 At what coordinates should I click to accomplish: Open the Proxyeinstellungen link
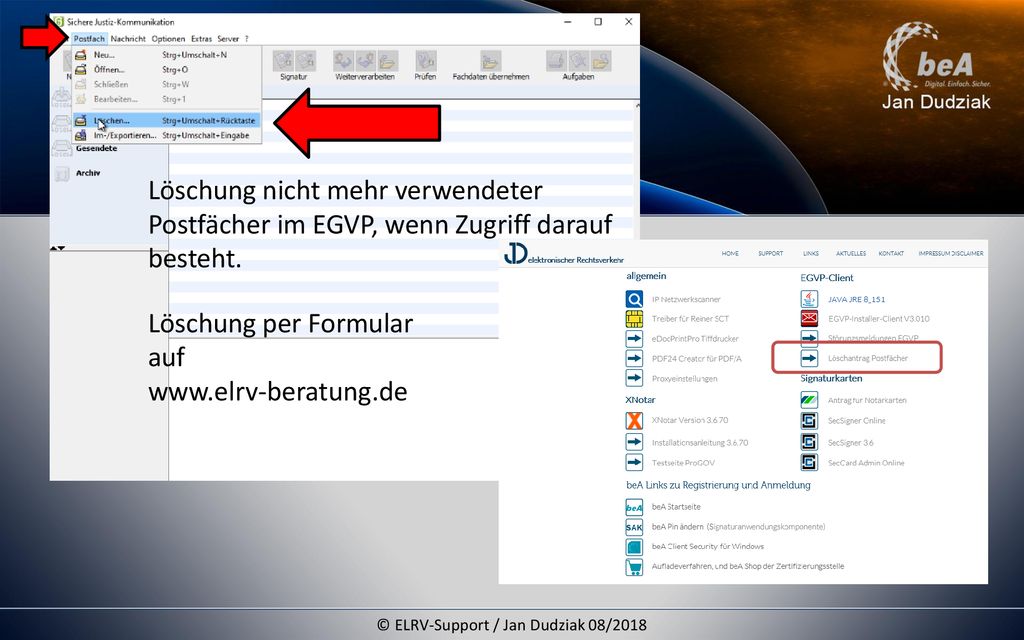tap(684, 379)
